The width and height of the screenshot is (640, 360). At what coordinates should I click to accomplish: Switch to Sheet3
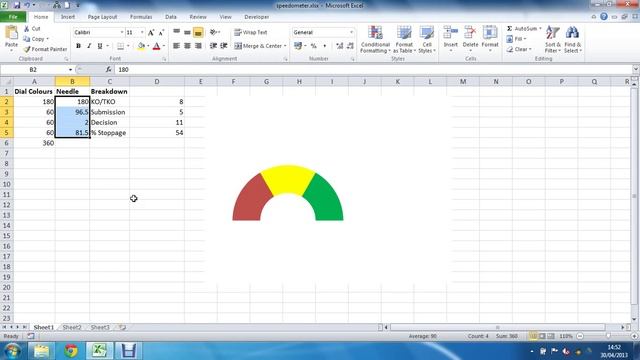coord(100,327)
